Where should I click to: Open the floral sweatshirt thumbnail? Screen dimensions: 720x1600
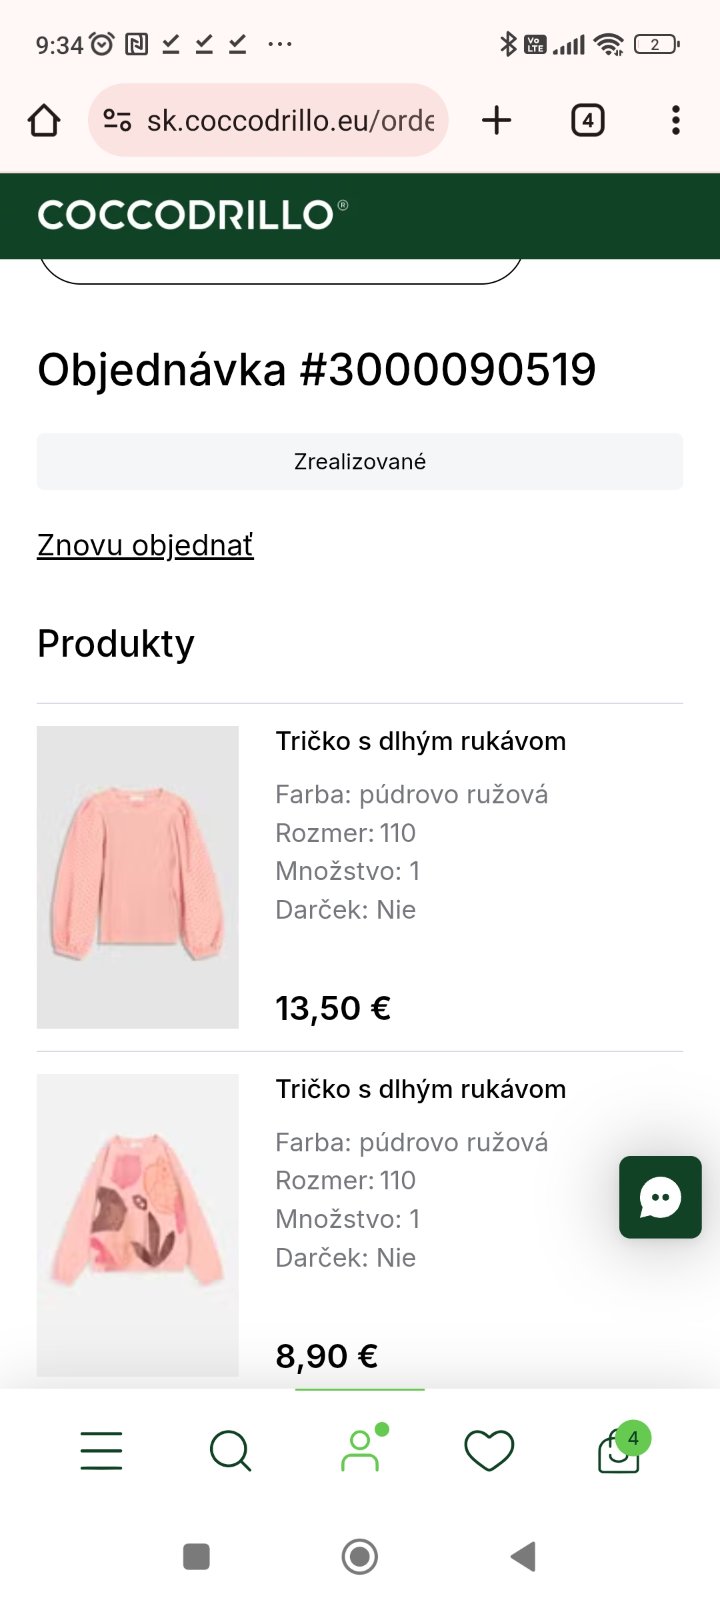(138, 1225)
